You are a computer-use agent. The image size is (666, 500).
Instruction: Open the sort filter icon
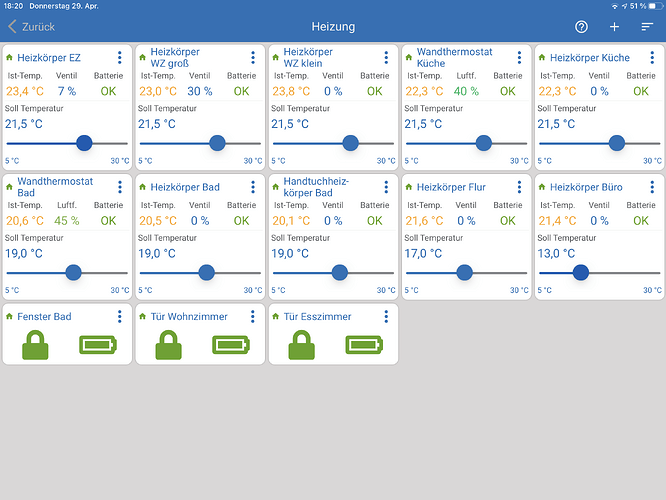pyautogui.click(x=647, y=27)
